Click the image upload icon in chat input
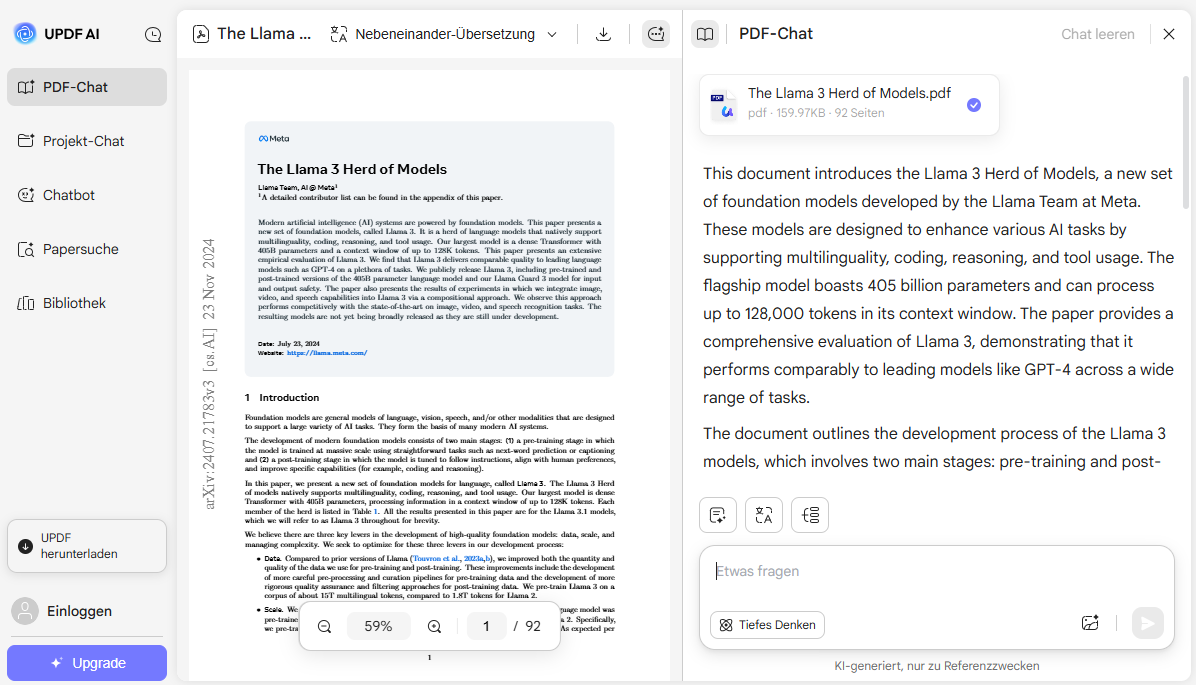The height and width of the screenshot is (685, 1196). (1090, 623)
